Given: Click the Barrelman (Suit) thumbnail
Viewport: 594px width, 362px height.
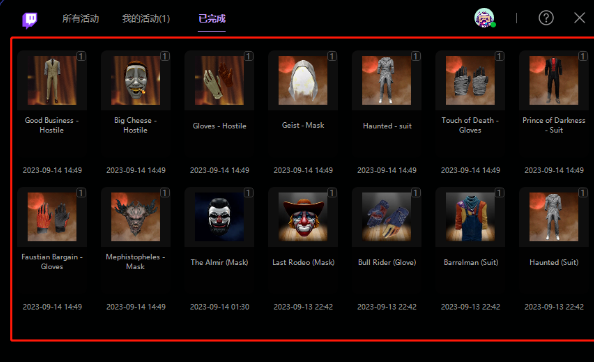Looking at the screenshot, I should (470, 217).
